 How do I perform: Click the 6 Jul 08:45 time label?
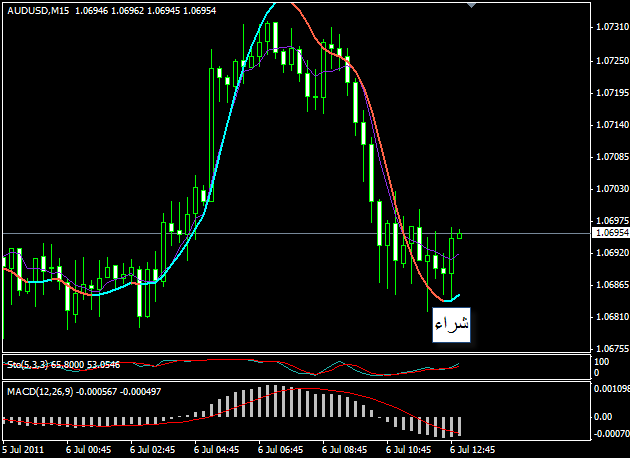point(342,450)
